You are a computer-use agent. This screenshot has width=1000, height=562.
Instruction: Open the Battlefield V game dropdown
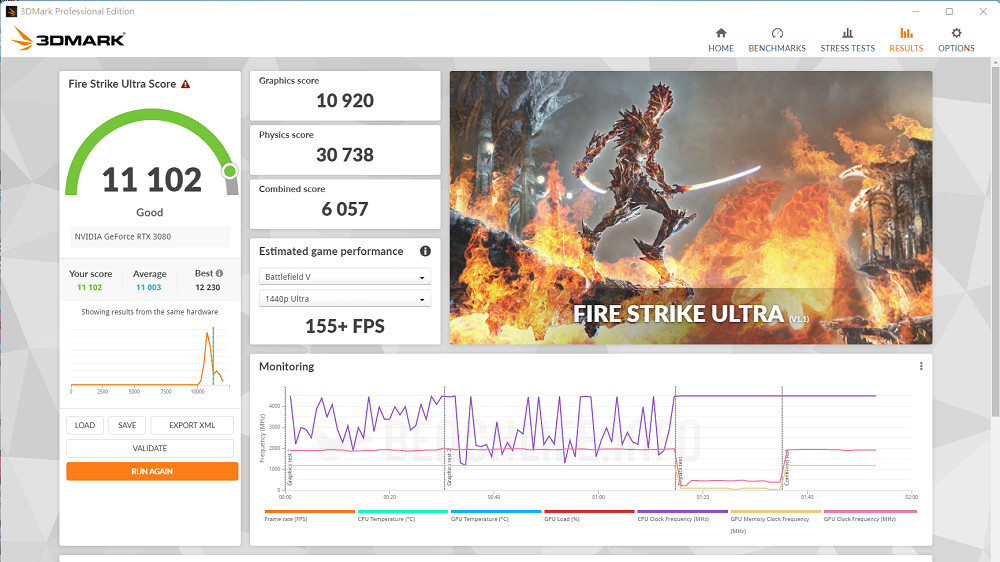click(345, 277)
